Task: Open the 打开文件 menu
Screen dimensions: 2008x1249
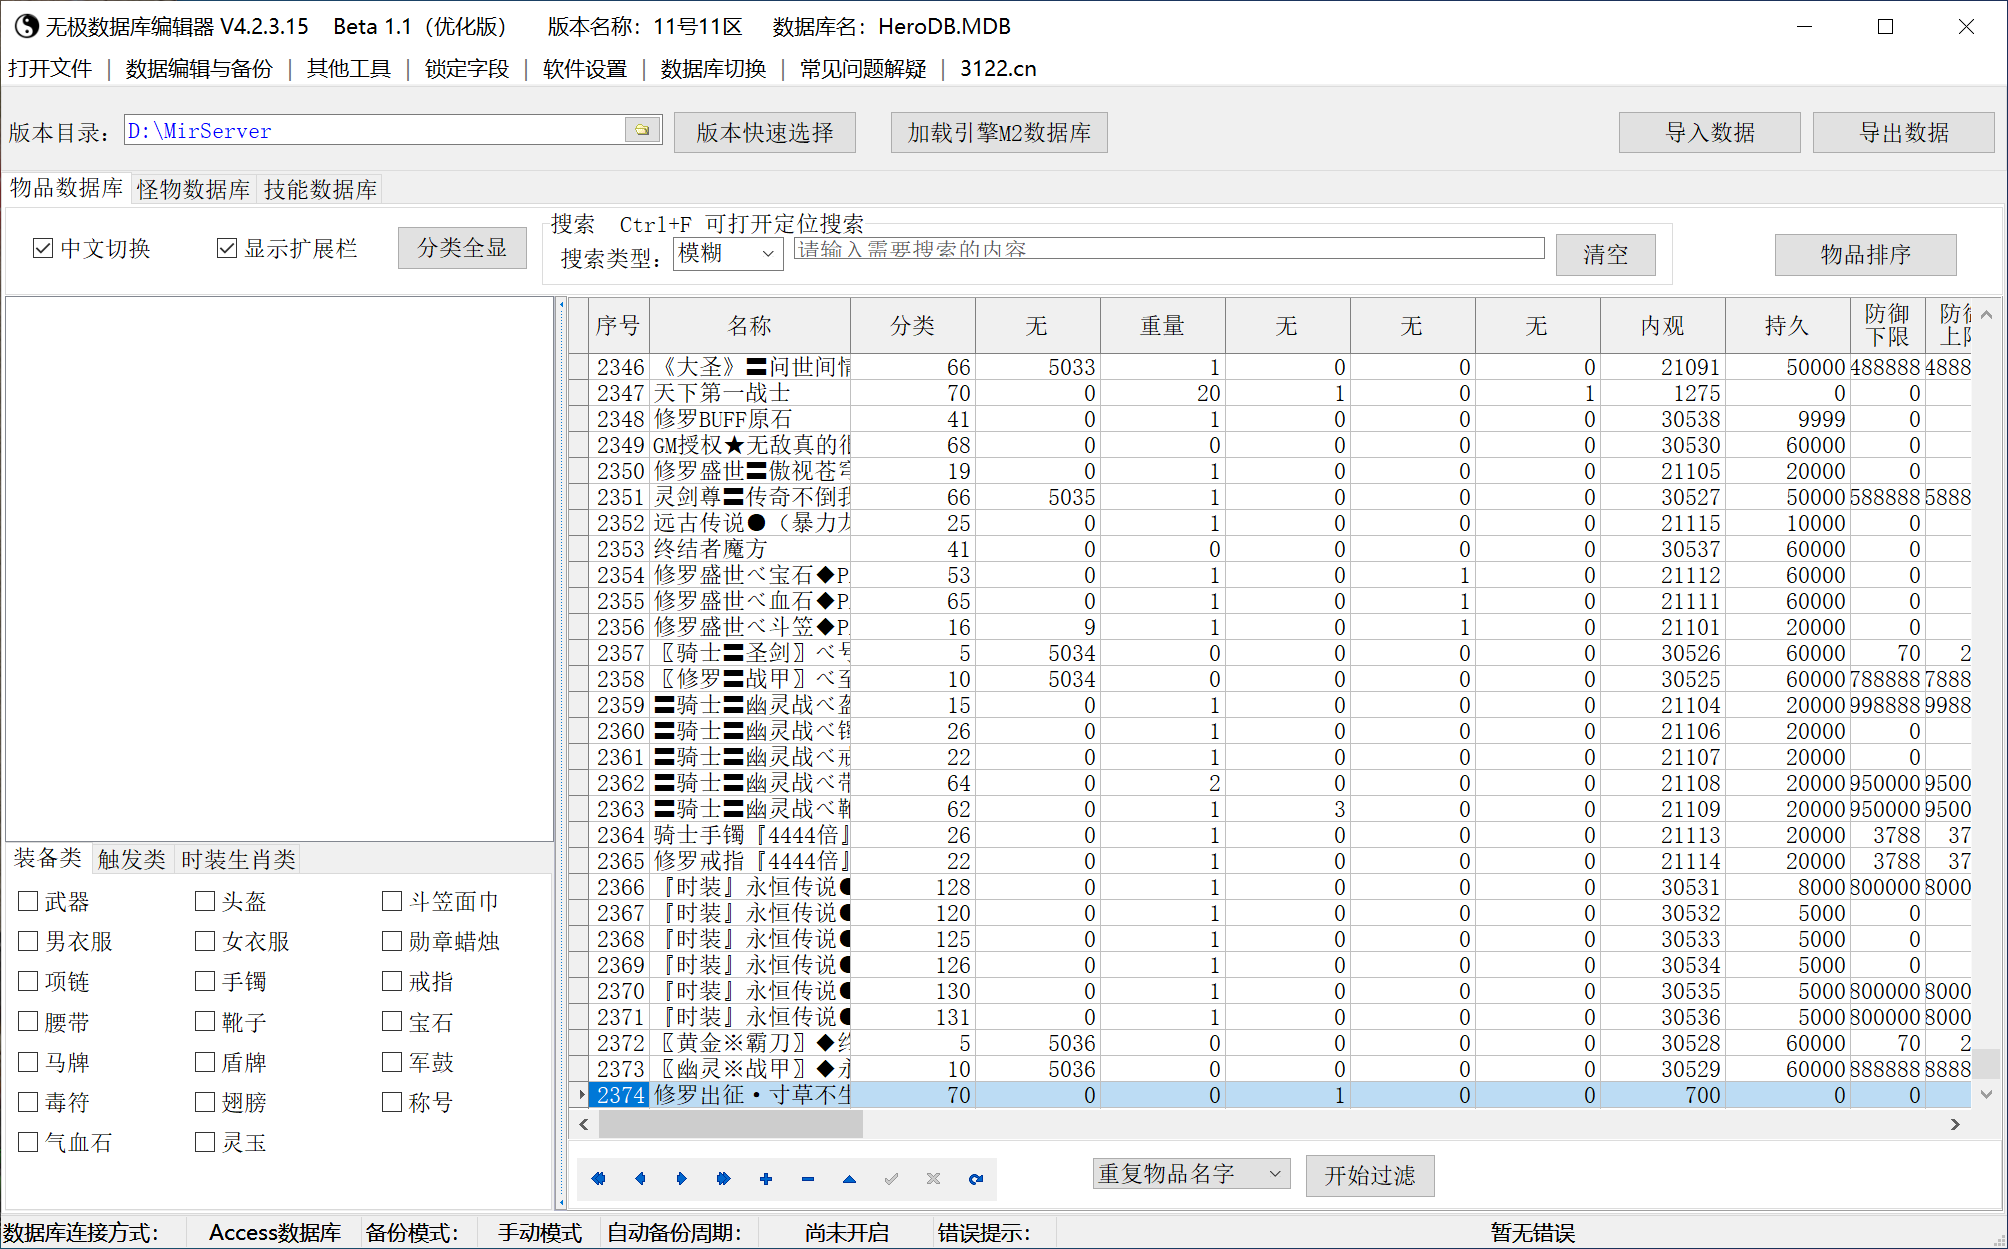Action: click(50, 68)
